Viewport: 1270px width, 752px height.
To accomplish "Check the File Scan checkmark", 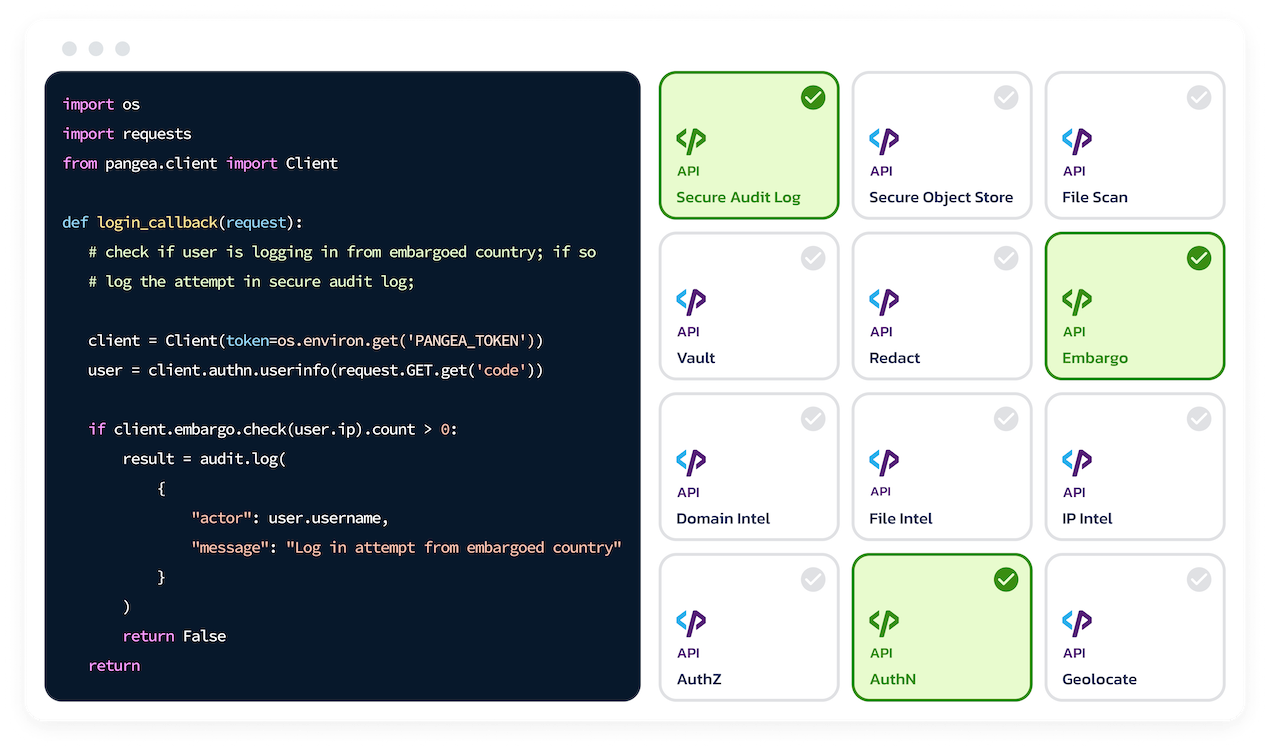I will 1199,98.
